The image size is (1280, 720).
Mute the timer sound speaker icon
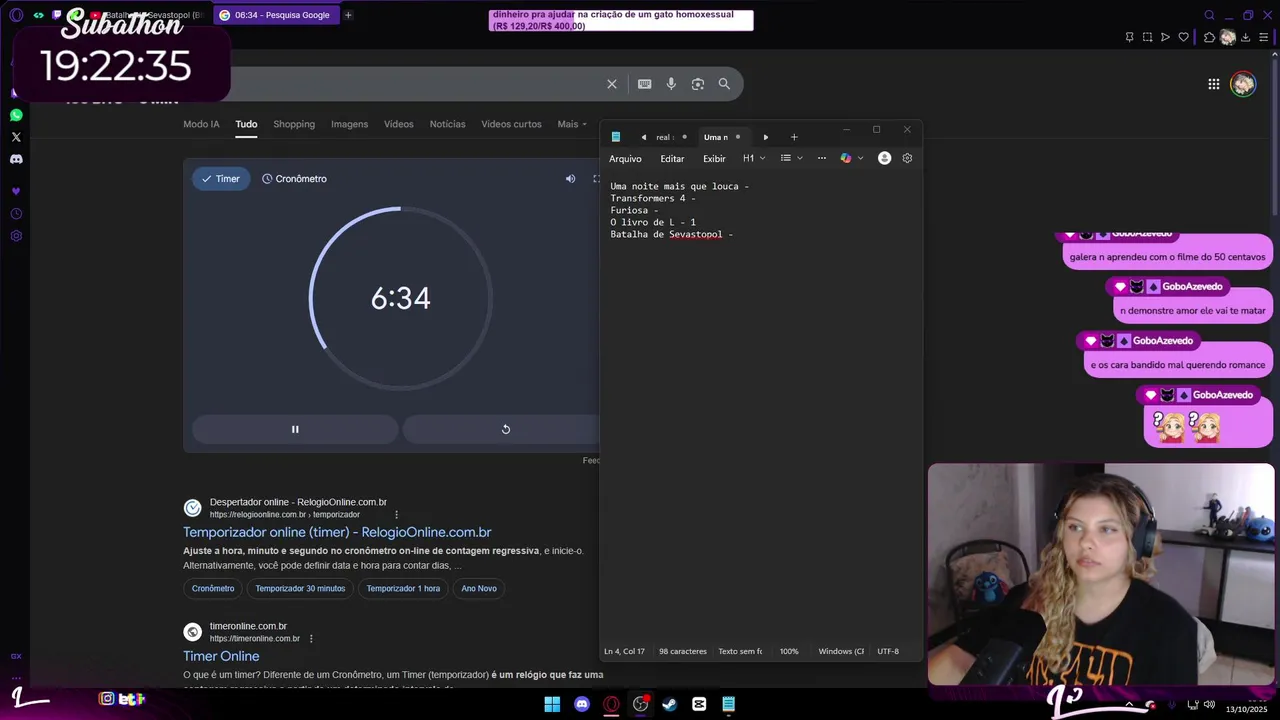570,179
